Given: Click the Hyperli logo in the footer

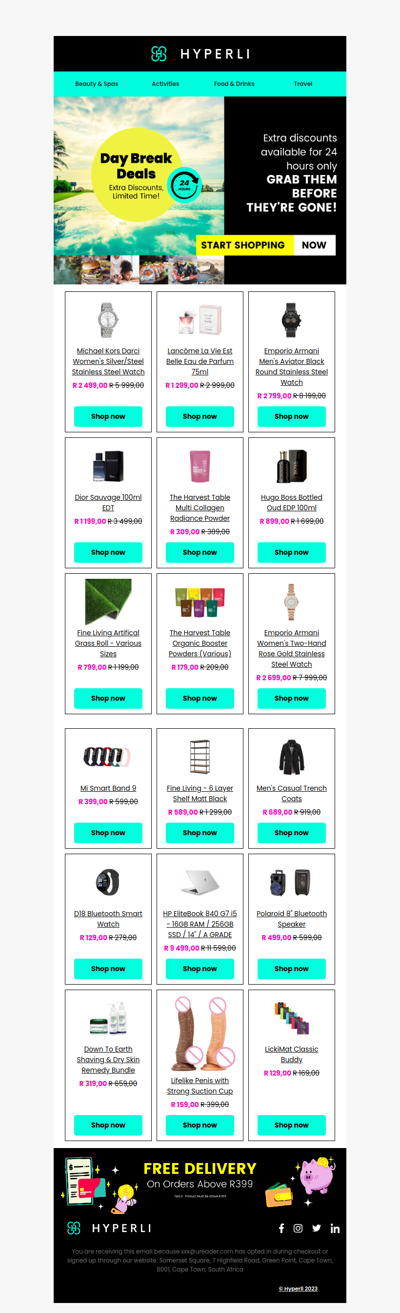Looking at the screenshot, I should pyautogui.click(x=109, y=1227).
